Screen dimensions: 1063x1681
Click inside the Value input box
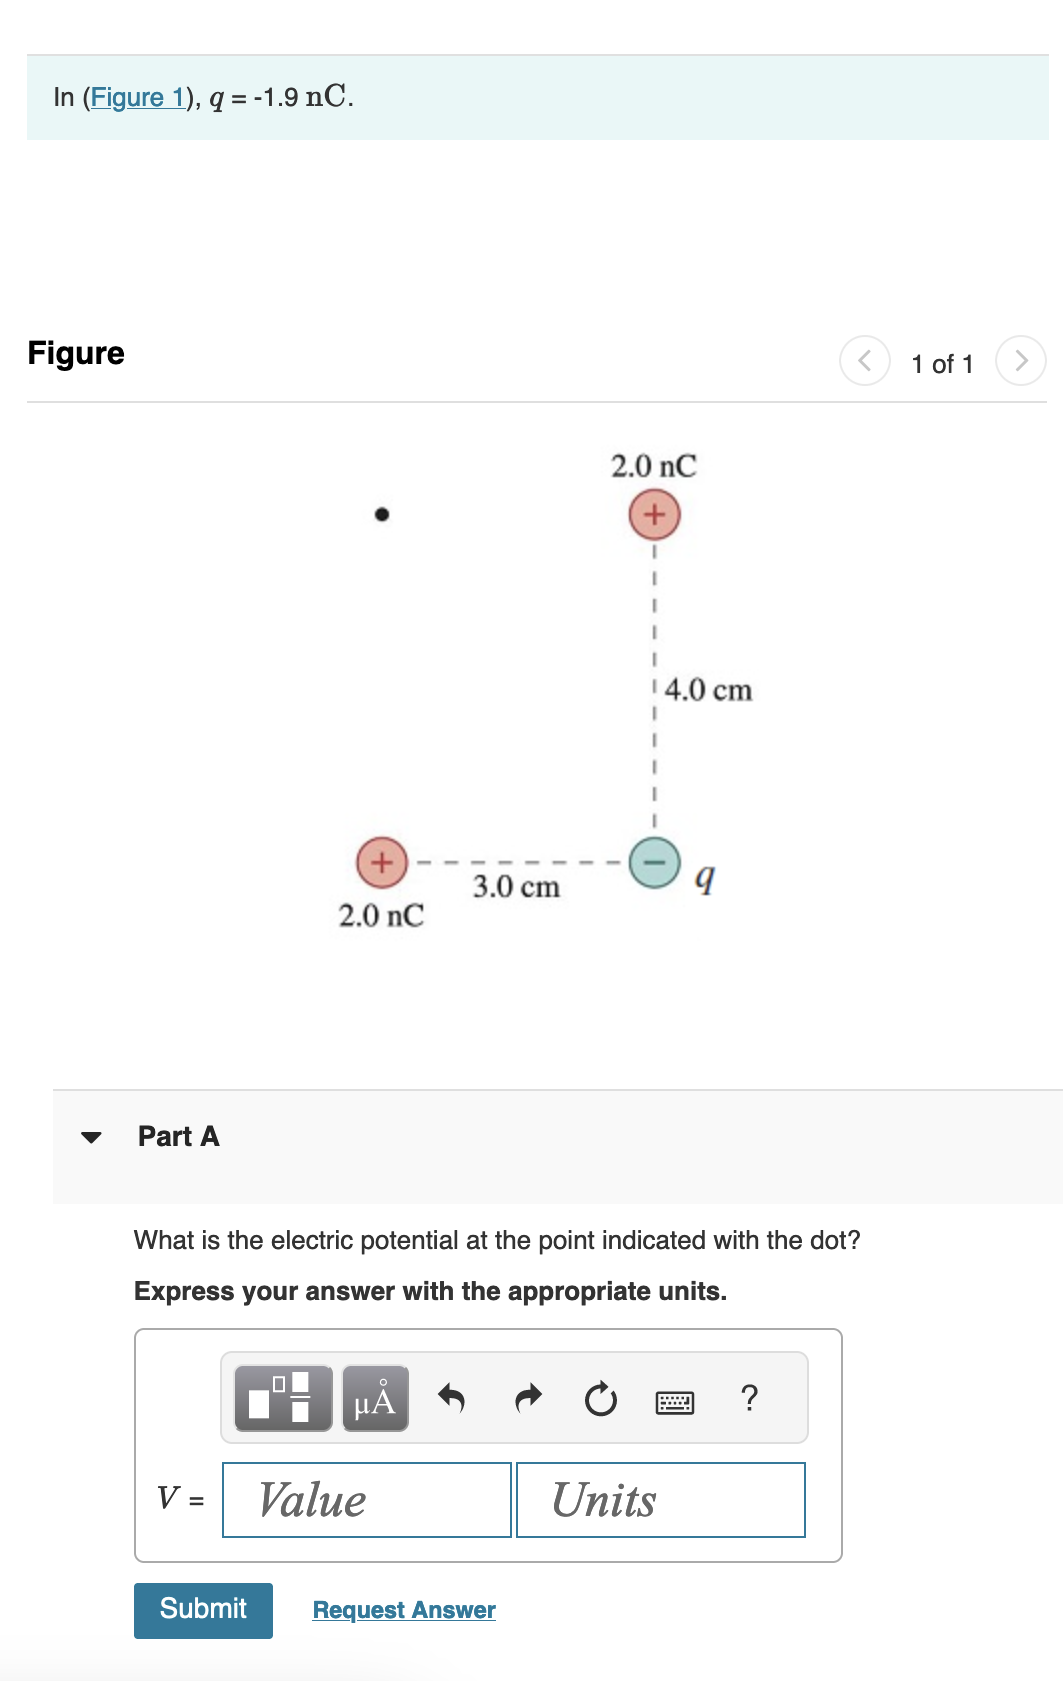point(365,1500)
